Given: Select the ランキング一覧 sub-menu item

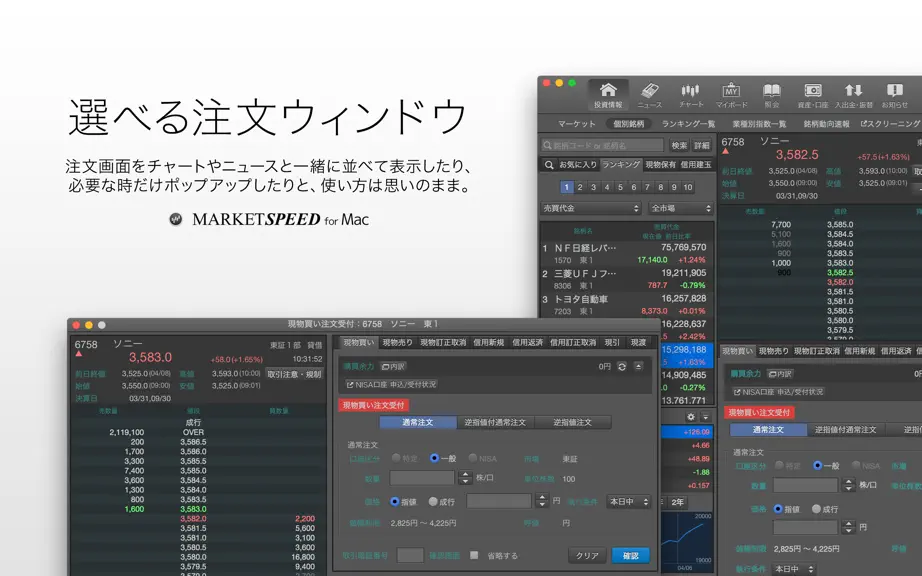Looking at the screenshot, I should pyautogui.click(x=689, y=123).
